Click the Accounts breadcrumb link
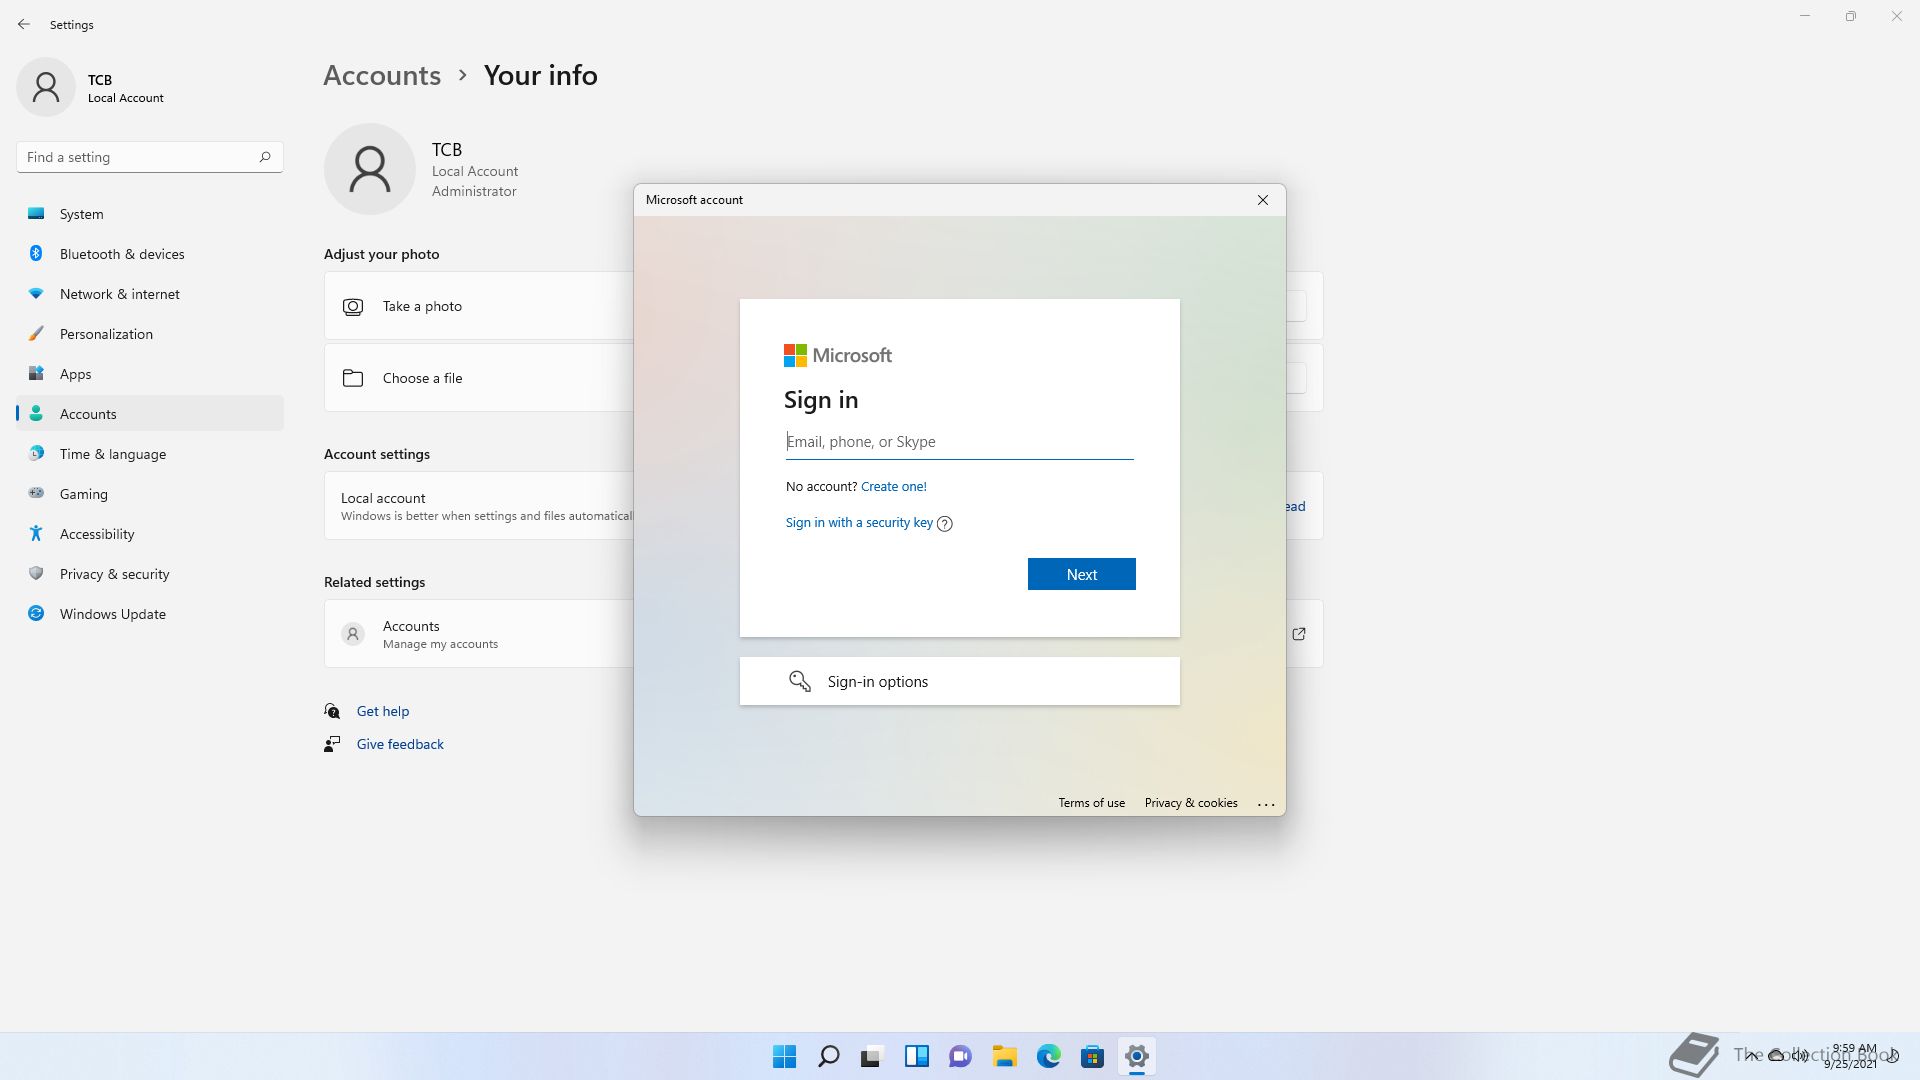Screen dimensions: 1920x1080 coord(382,75)
